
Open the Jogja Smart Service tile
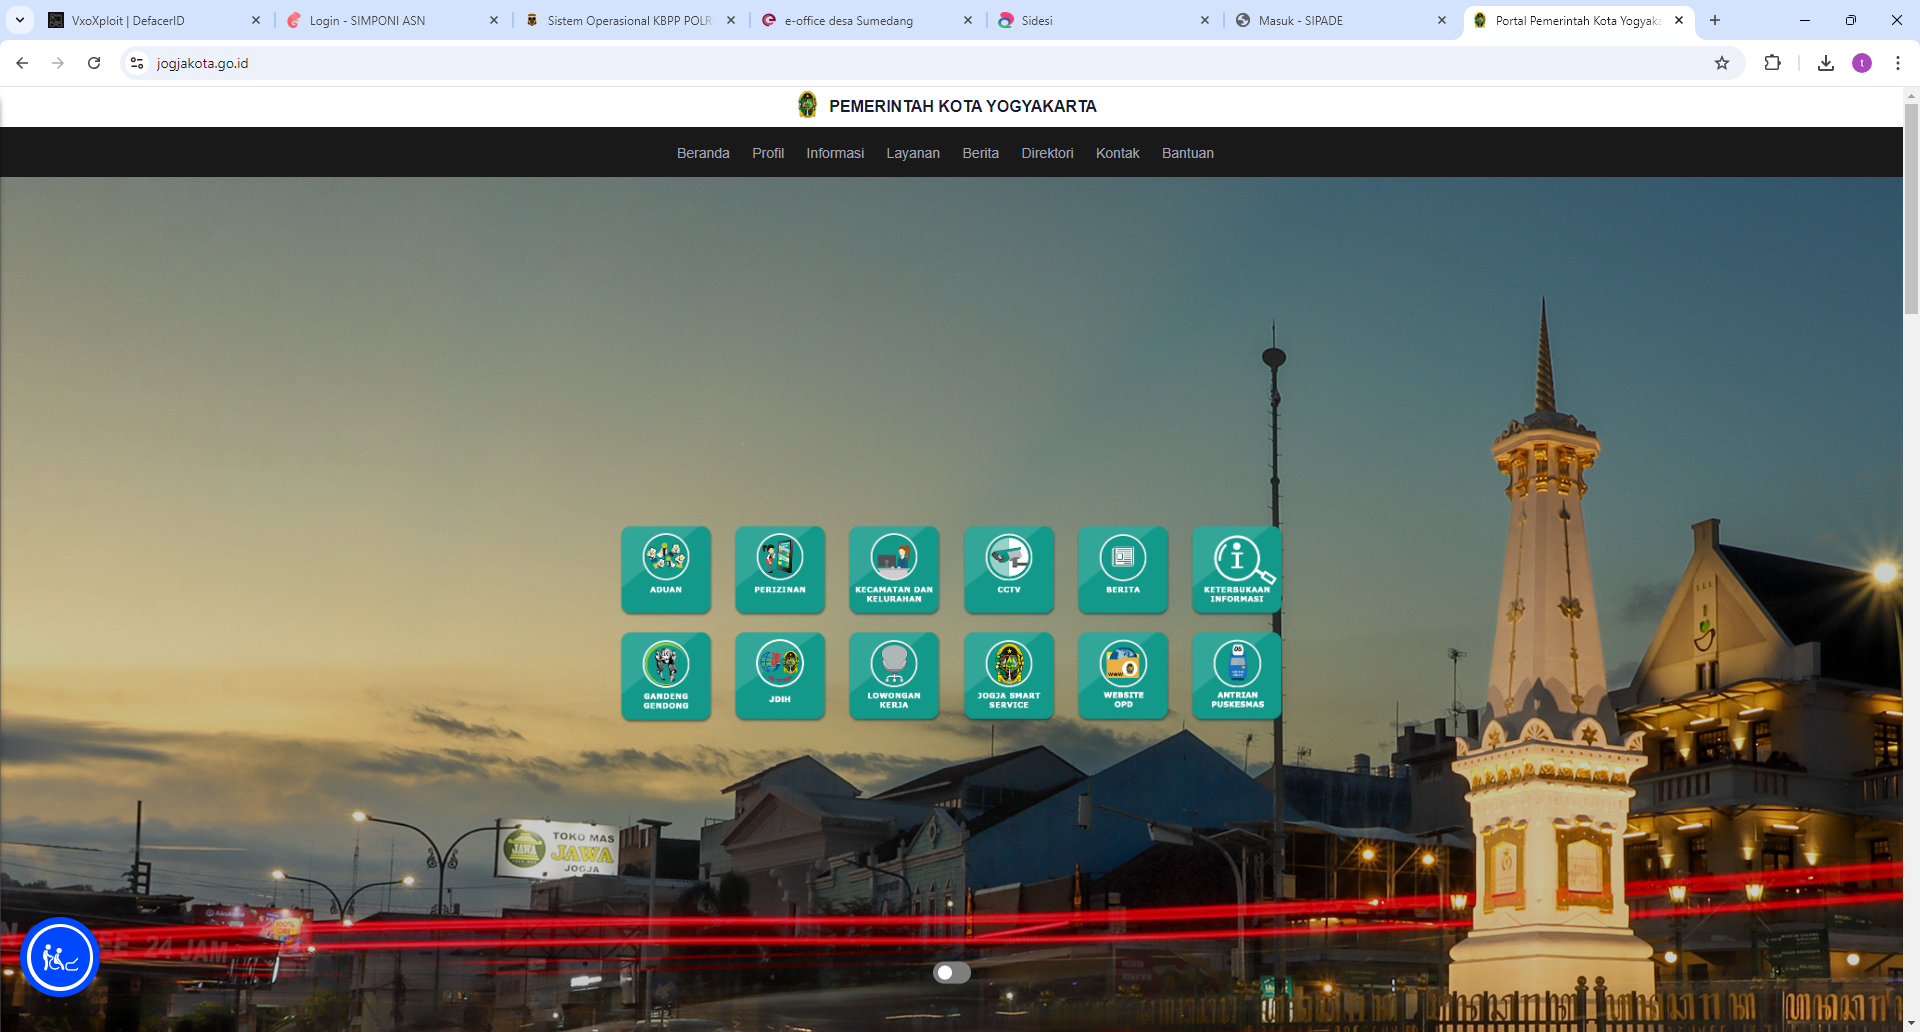(1009, 676)
